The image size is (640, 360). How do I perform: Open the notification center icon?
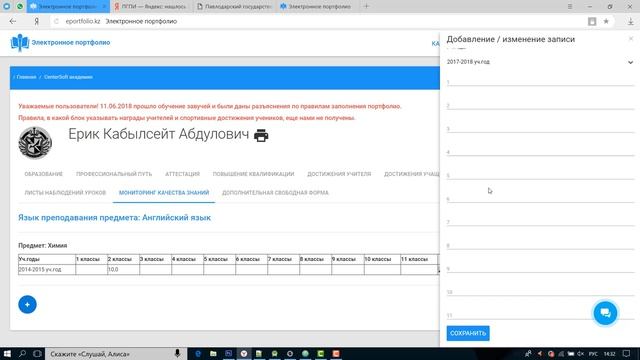(x=627, y=353)
